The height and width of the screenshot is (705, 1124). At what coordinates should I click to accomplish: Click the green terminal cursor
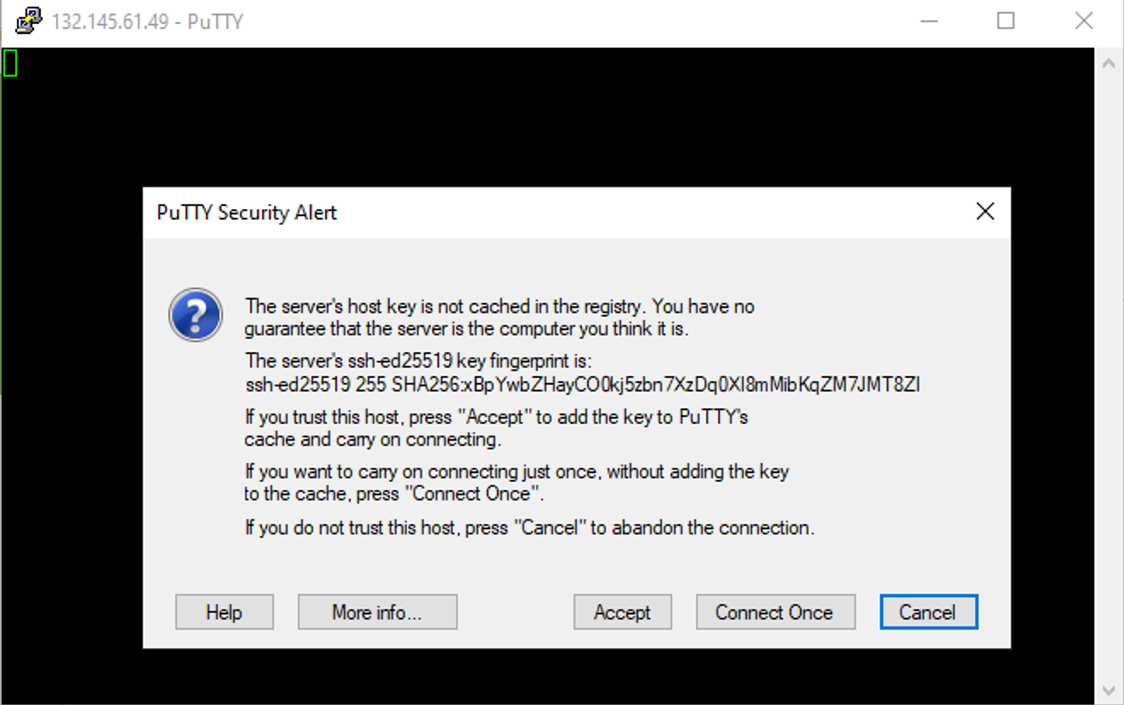point(11,63)
